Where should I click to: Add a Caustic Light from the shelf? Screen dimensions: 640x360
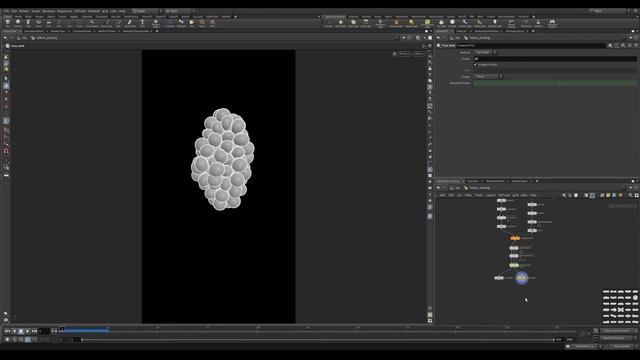pos(464,23)
